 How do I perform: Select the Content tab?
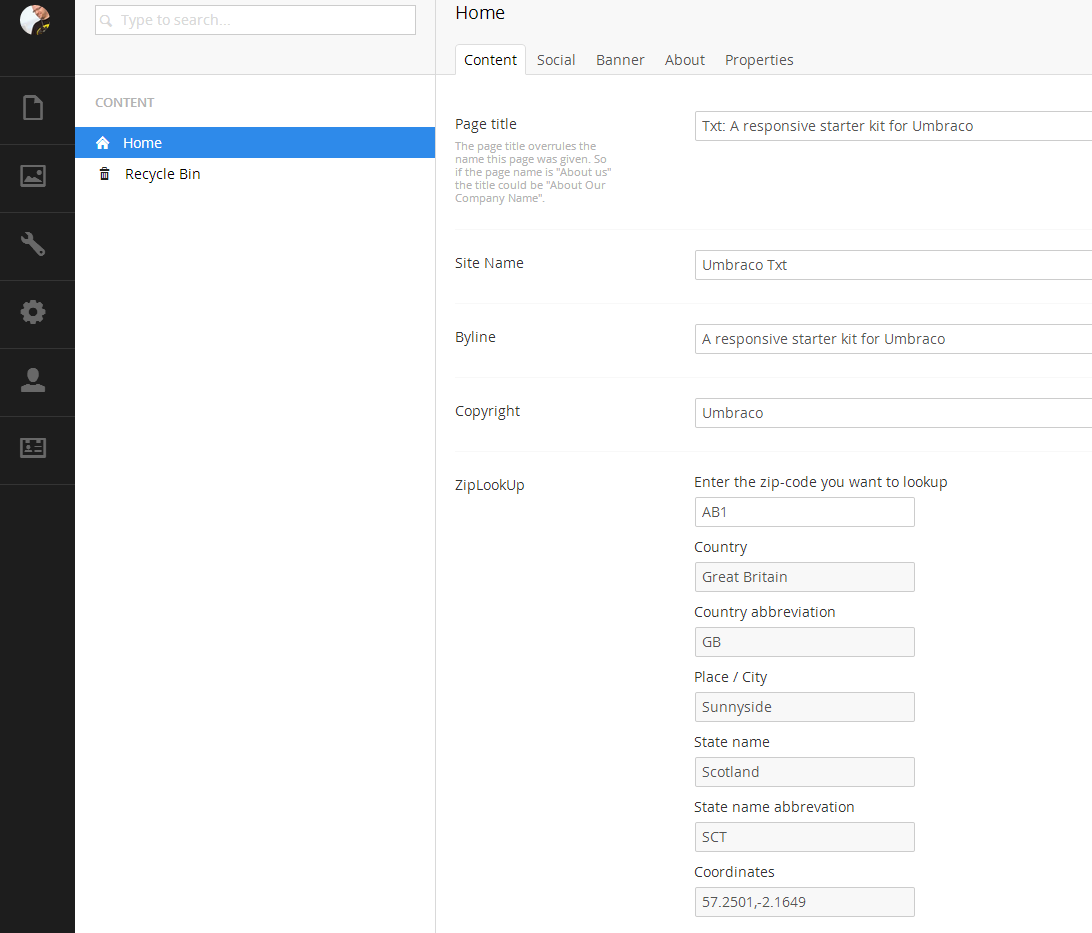point(490,60)
